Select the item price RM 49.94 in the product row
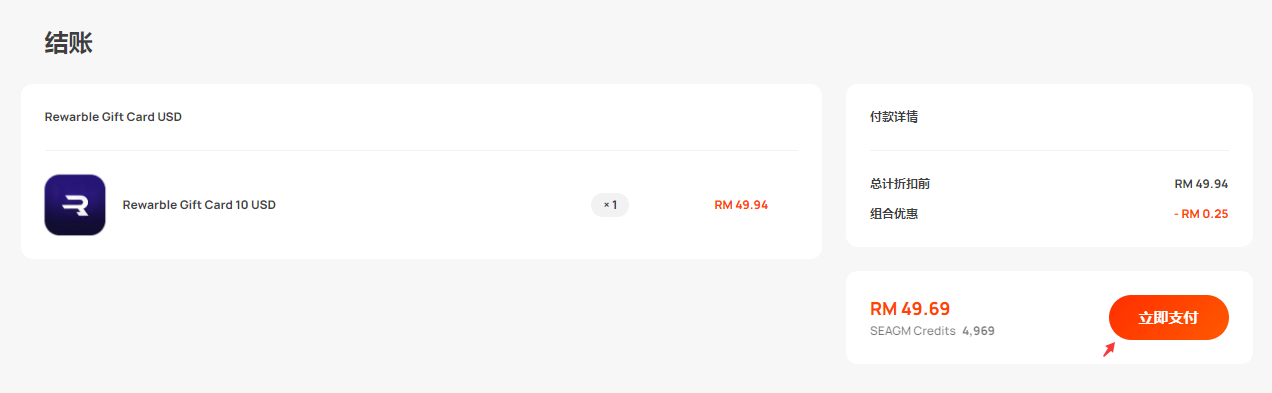 [741, 205]
